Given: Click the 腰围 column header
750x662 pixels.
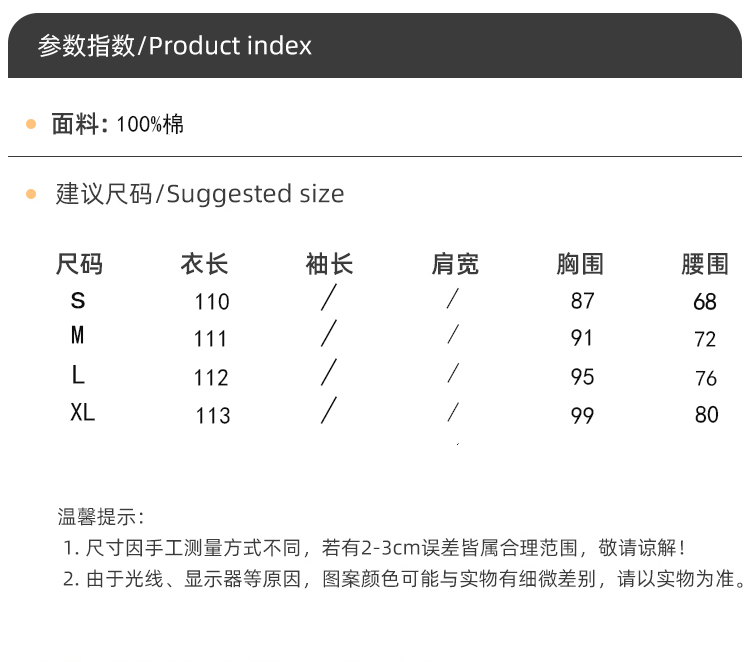Looking at the screenshot, I should 705,264.
